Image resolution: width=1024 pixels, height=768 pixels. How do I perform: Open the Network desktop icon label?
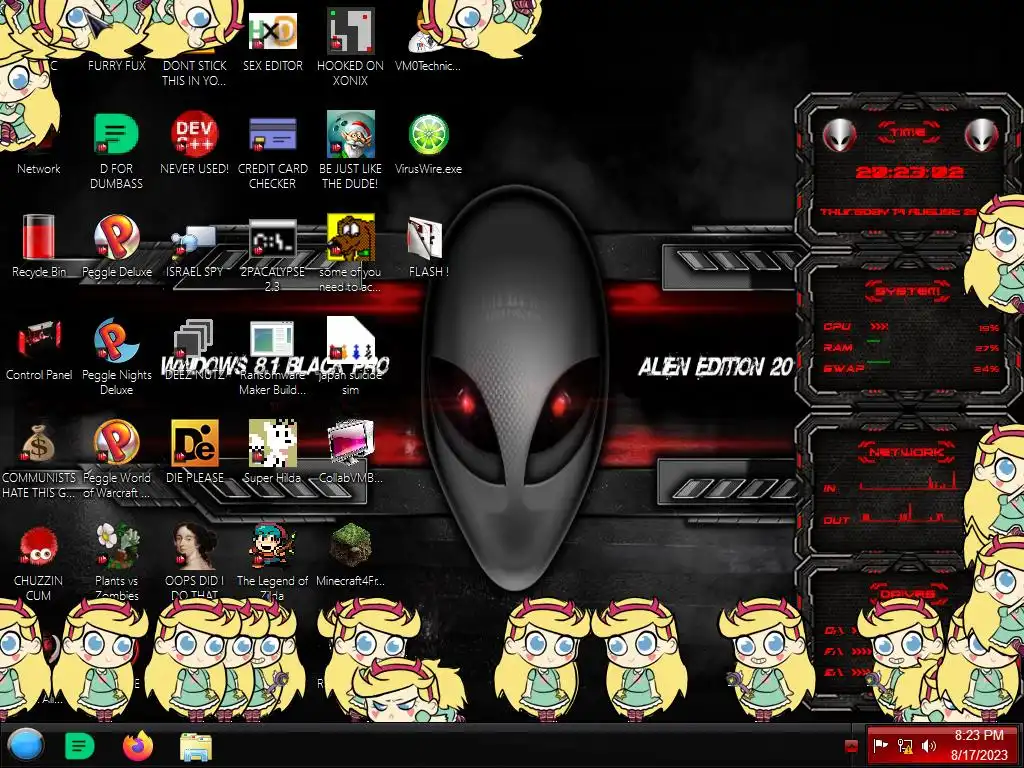(39, 168)
